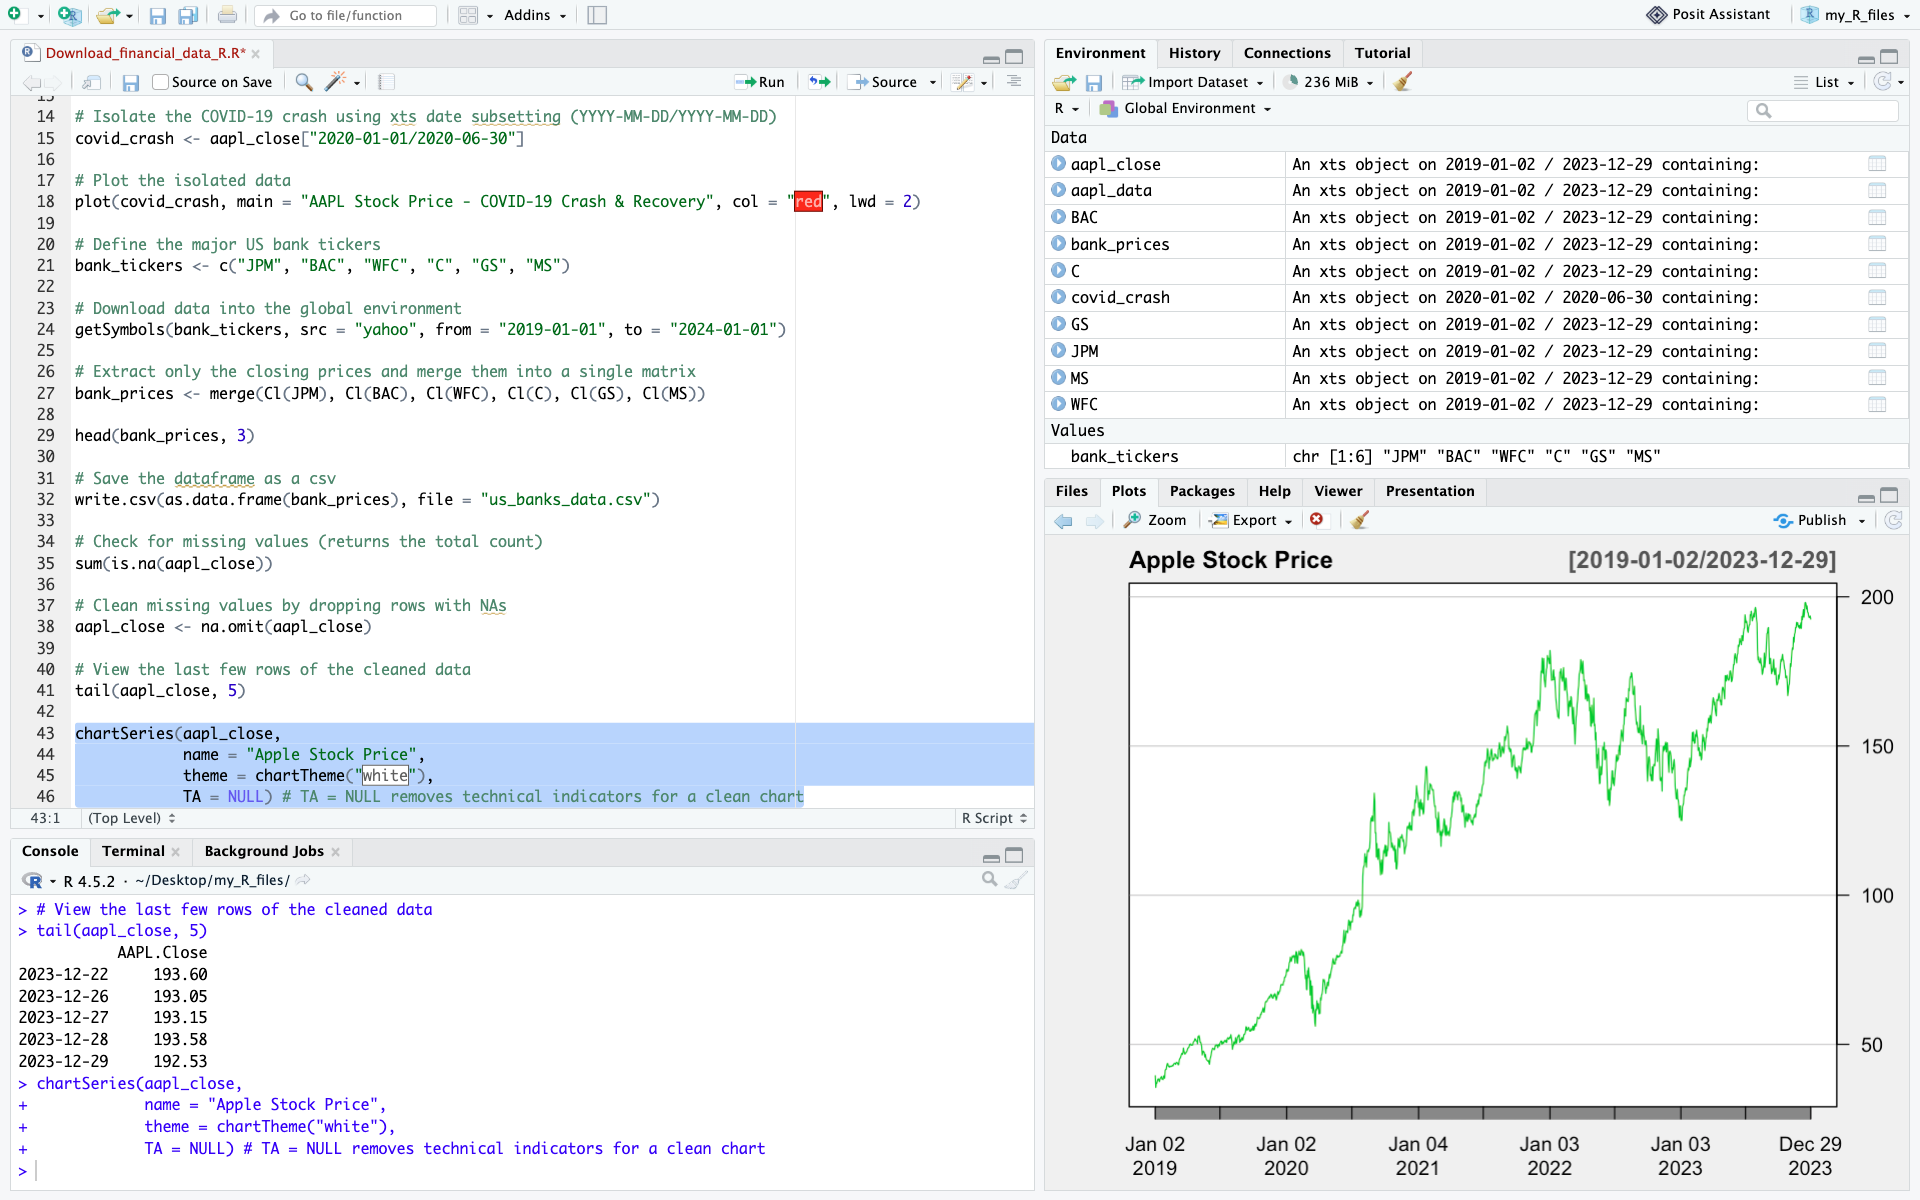Toggle the sidebar pane layout icon
The image size is (1920, 1200).
click(597, 15)
